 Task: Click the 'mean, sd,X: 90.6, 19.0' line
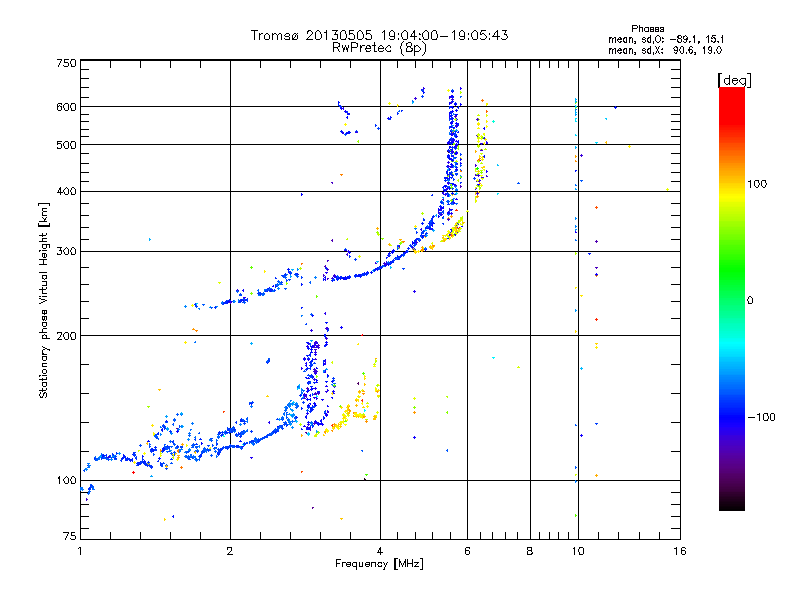pyautogui.click(x=665, y=51)
